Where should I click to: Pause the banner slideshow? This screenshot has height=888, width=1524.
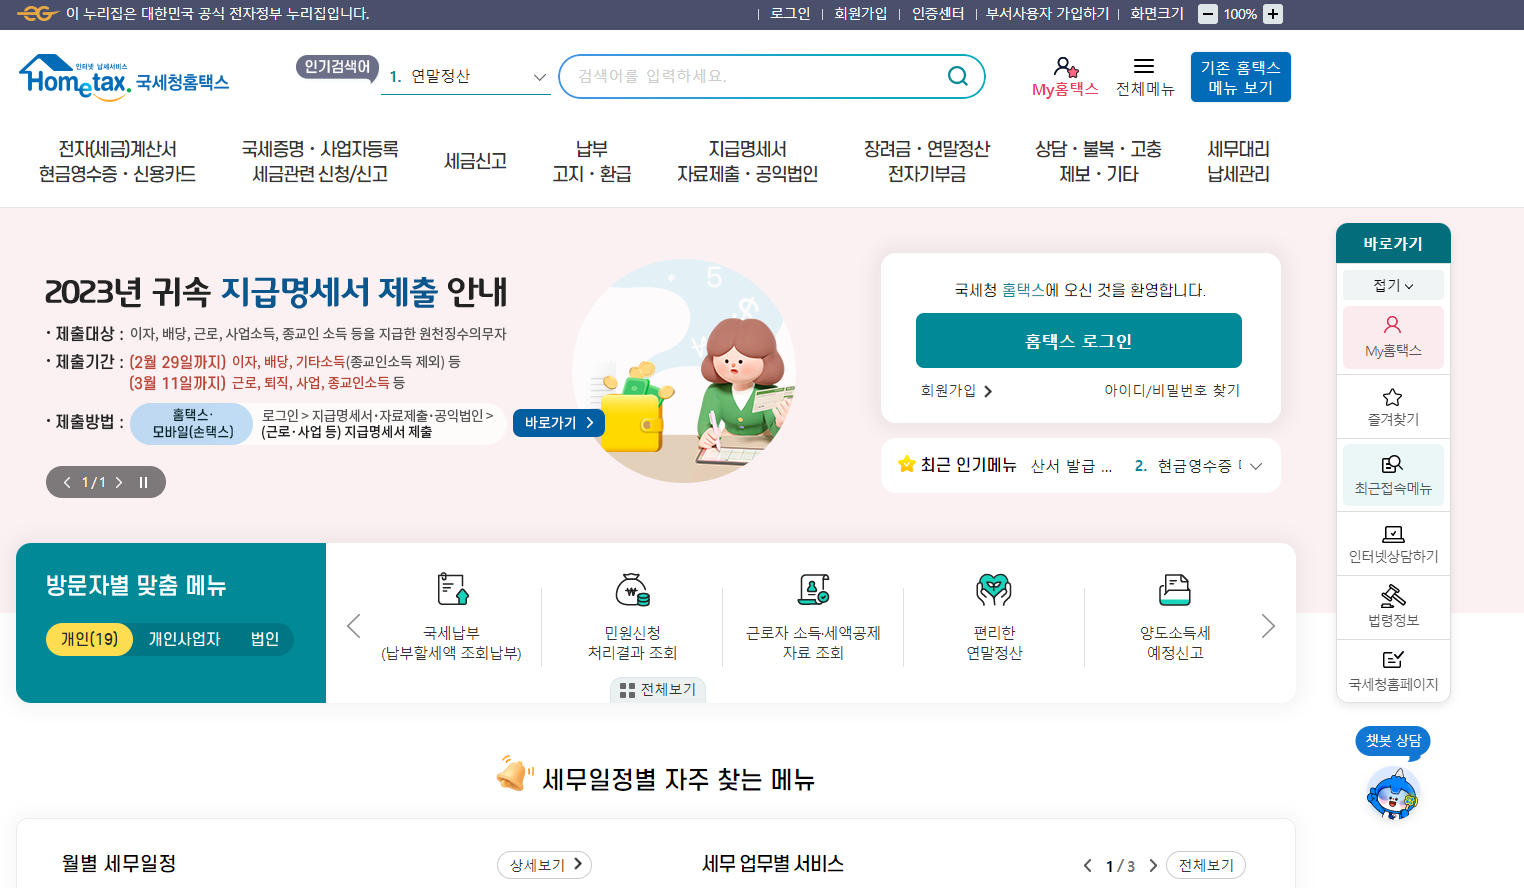tap(143, 482)
